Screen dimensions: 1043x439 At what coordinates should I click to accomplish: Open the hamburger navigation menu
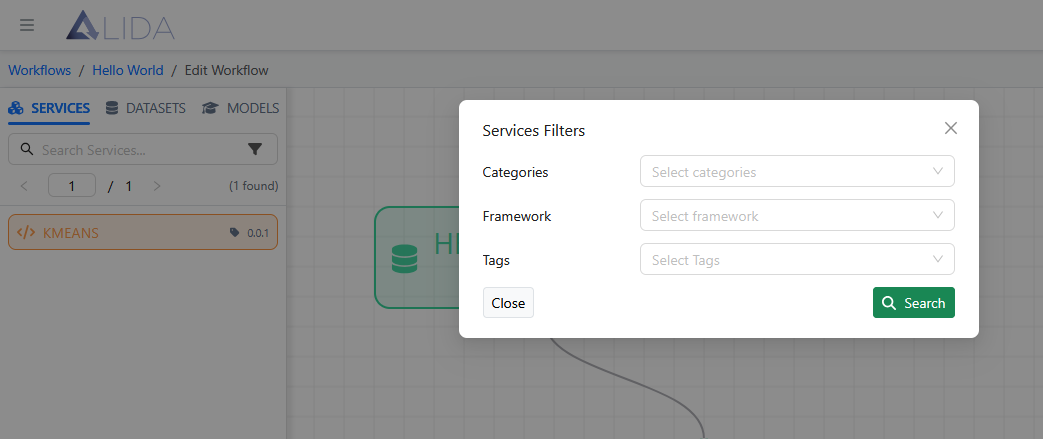click(x=27, y=25)
